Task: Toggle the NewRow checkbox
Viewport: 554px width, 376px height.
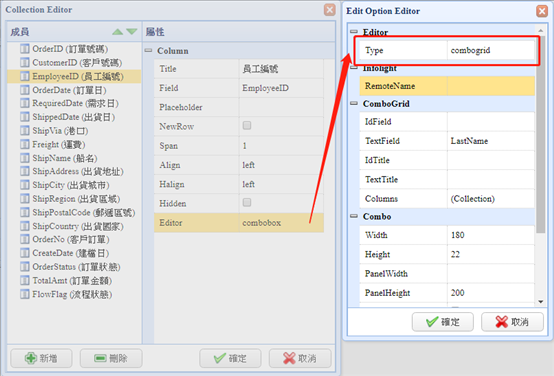Action: coord(247,125)
